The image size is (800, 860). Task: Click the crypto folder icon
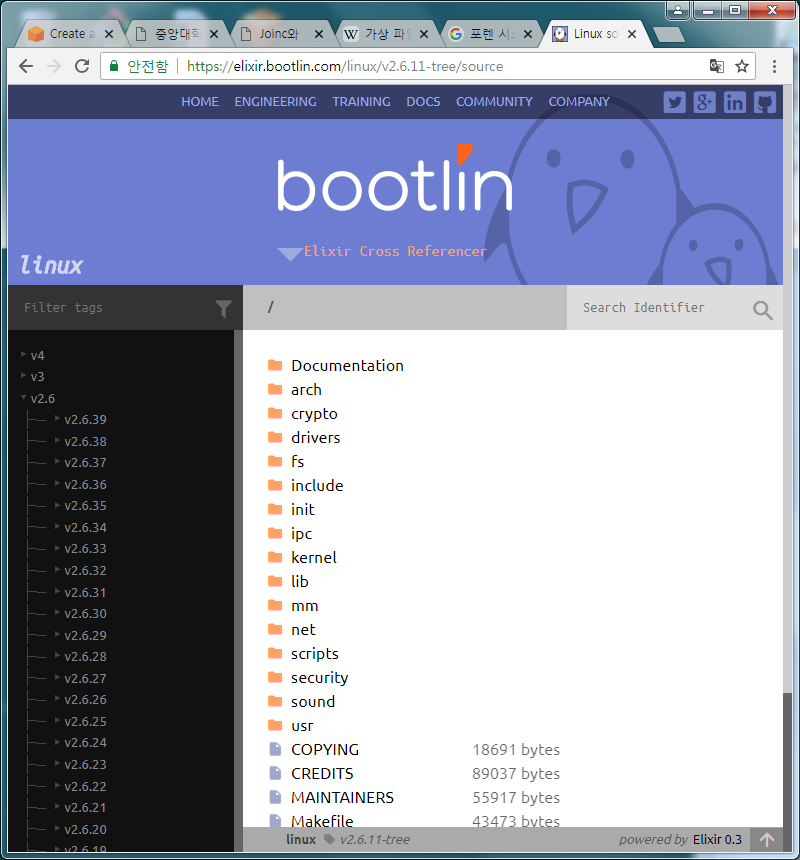pyautogui.click(x=275, y=413)
